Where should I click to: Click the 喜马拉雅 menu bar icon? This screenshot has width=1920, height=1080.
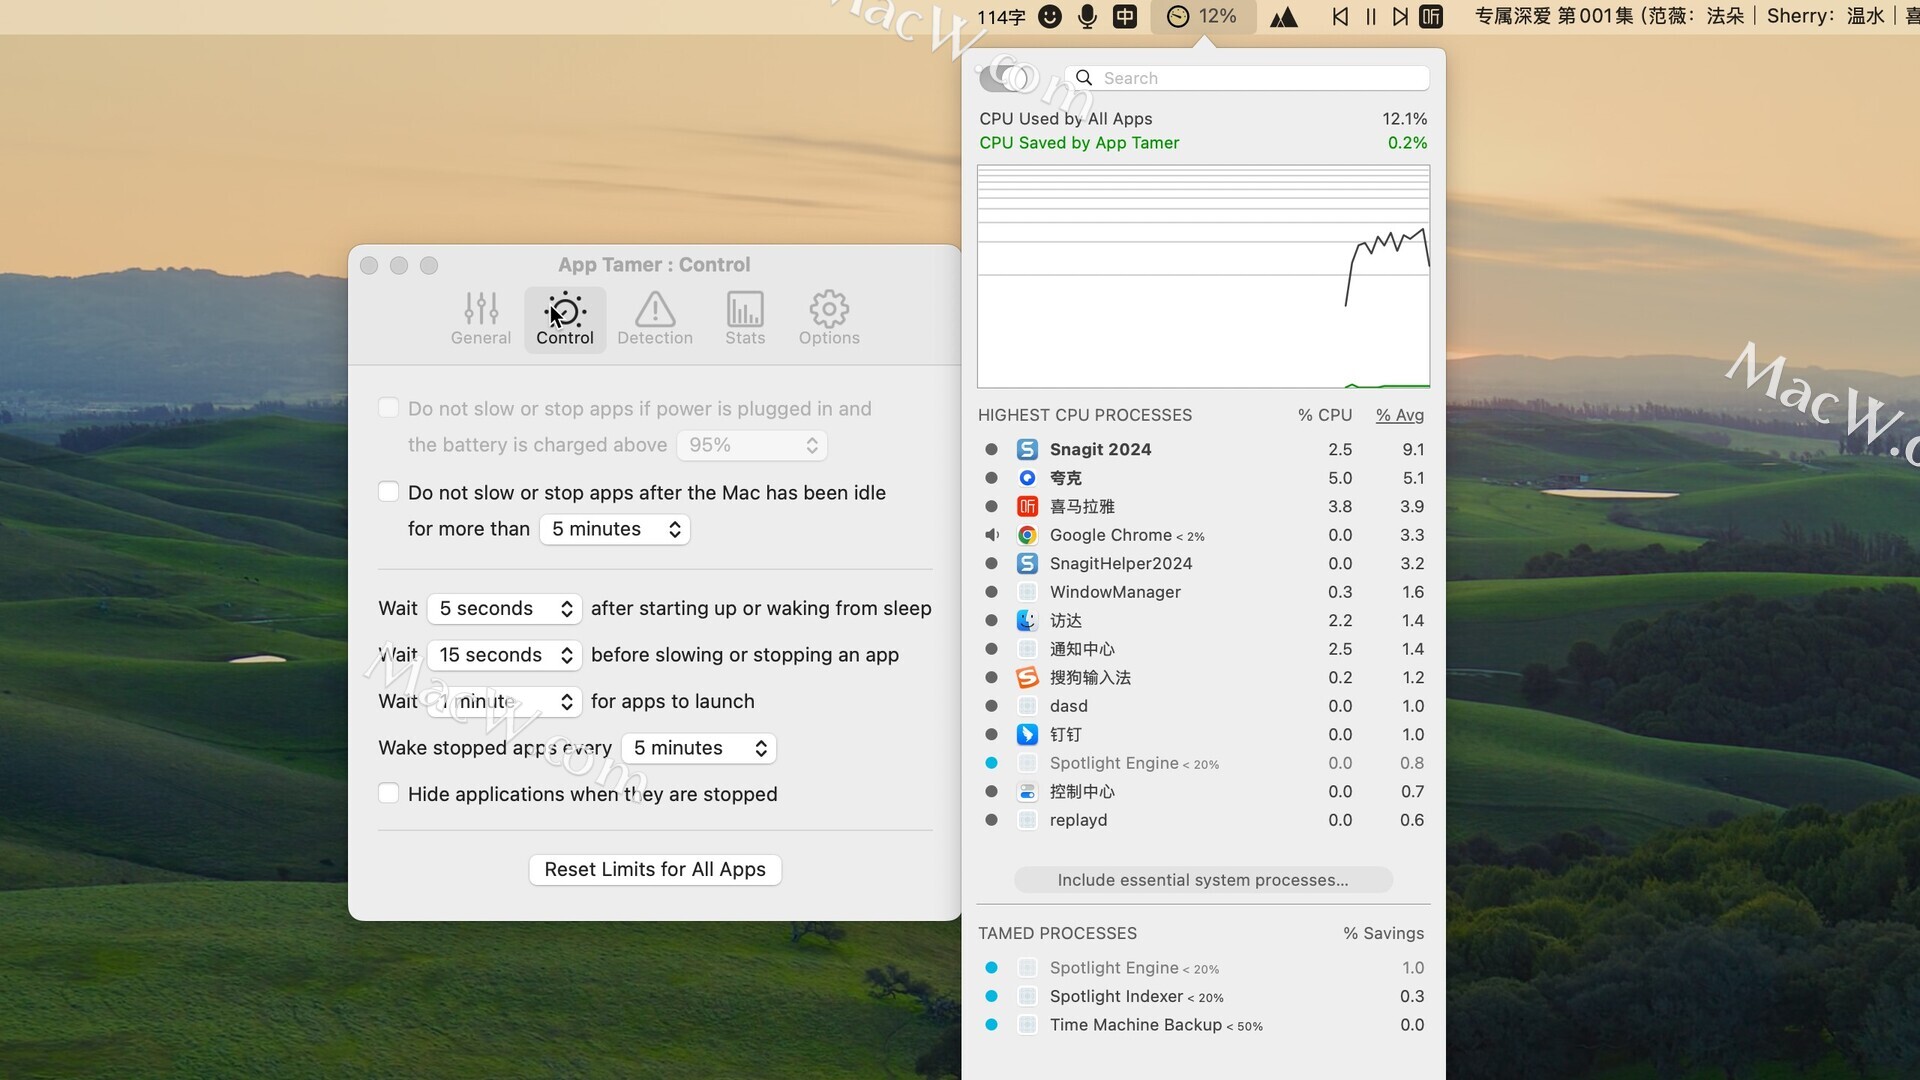tap(1431, 16)
